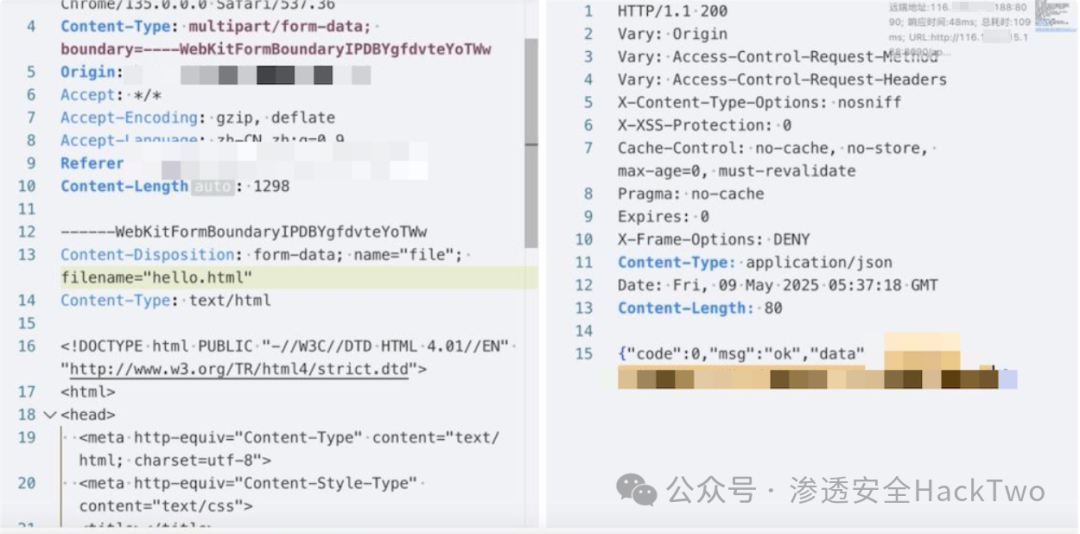Click meta http-equiv="Content-Style-Type" line
This screenshot has width=1080, height=534.
(249, 483)
